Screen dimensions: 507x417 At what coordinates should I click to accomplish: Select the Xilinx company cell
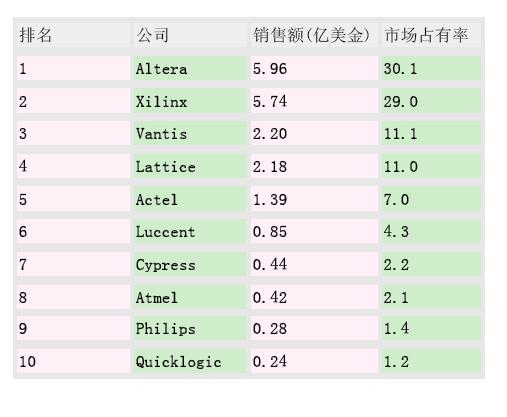190,101
